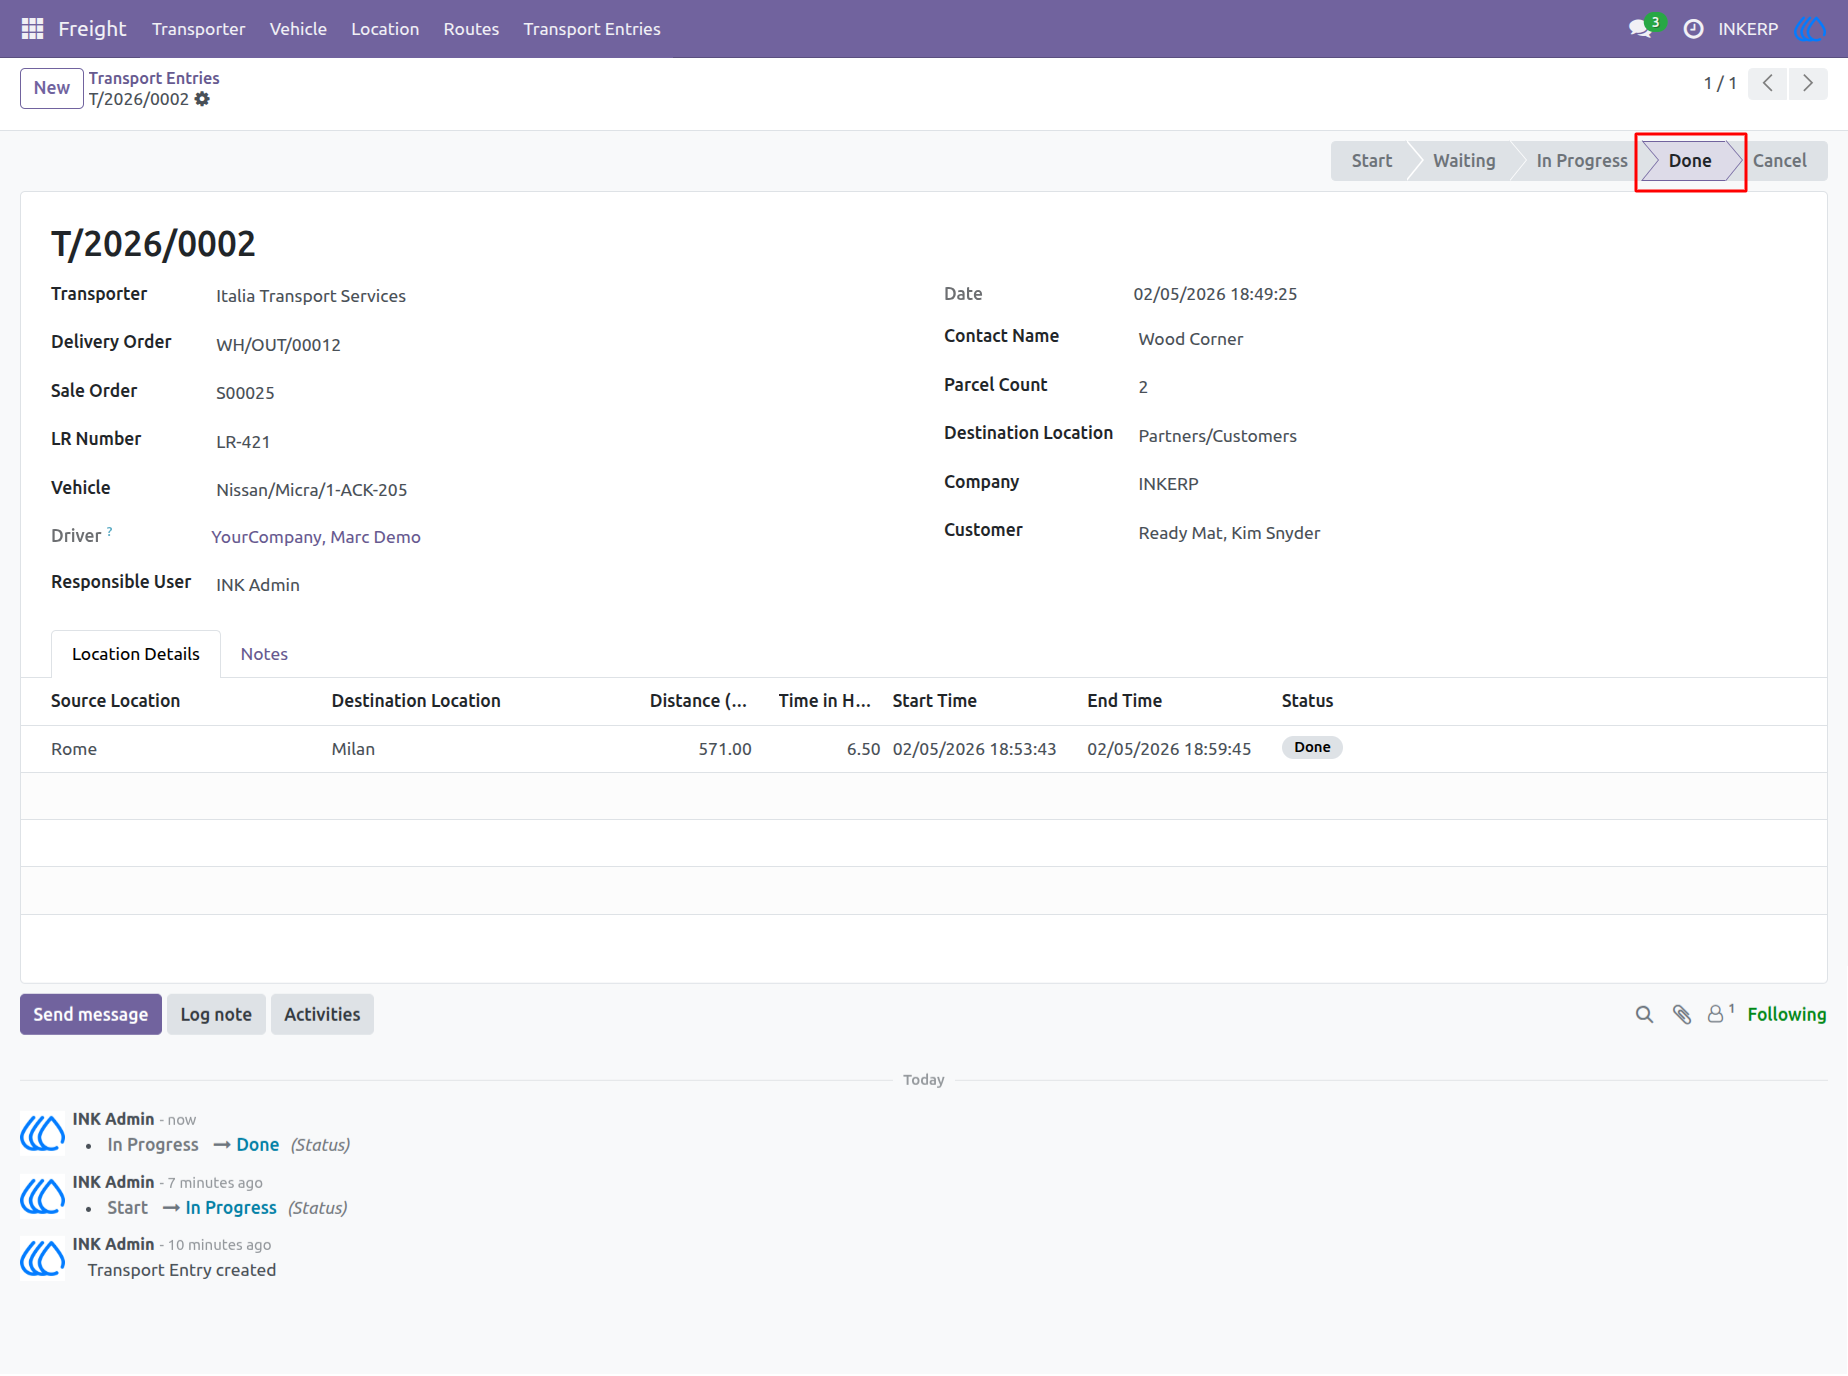Open driver link YourCompany, Marc Demo
Image resolution: width=1848 pixels, height=1376 pixels.
[x=316, y=537]
